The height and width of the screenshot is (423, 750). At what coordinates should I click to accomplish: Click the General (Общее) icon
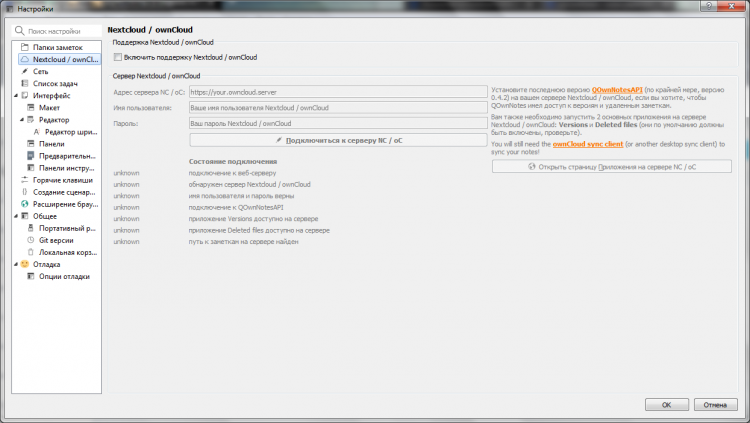coord(25,216)
